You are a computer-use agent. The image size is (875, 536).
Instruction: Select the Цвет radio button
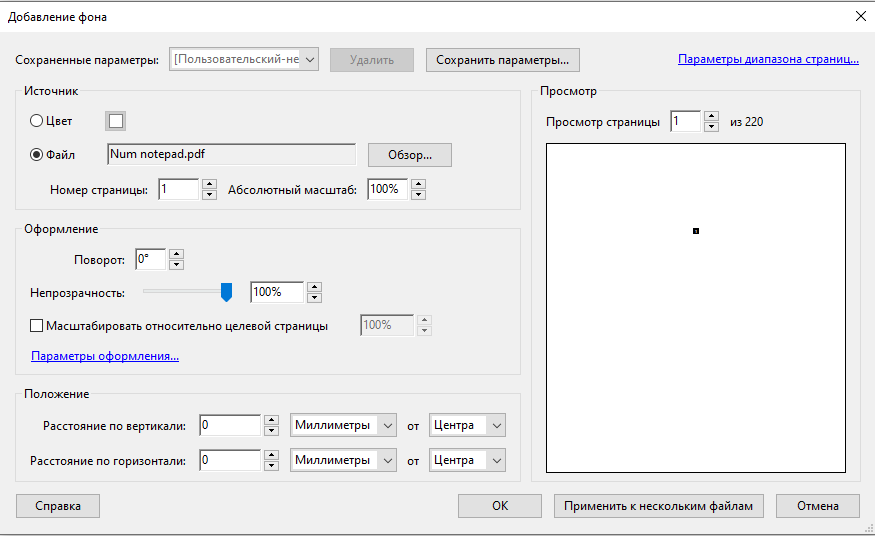tap(36, 120)
